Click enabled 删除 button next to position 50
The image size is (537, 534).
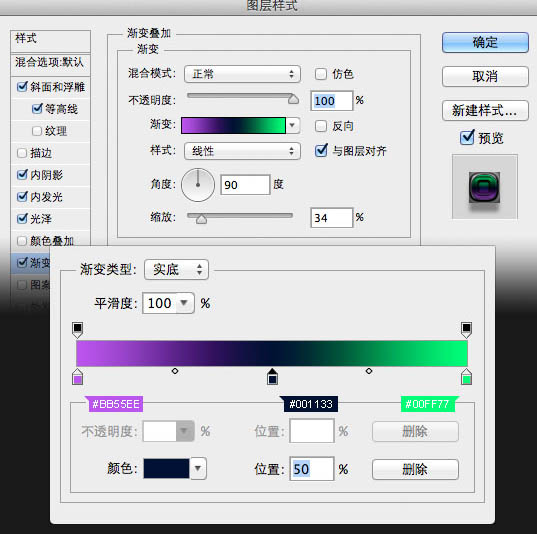point(415,469)
